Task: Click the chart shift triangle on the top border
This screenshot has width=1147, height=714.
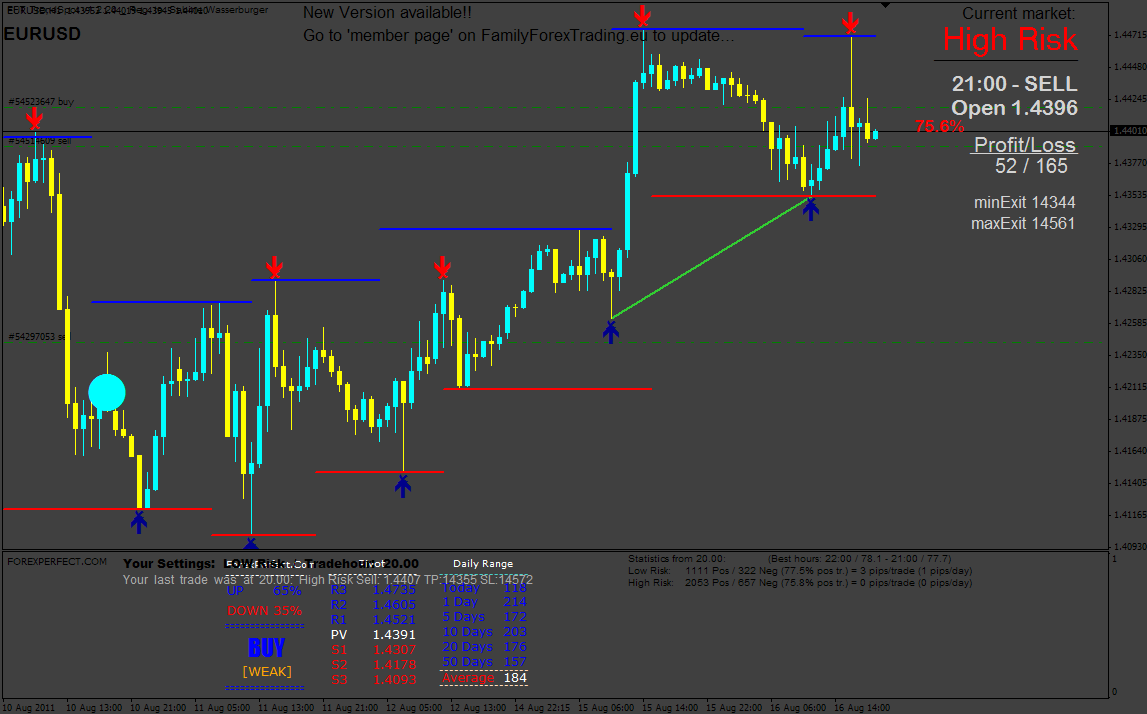Action: point(886,5)
